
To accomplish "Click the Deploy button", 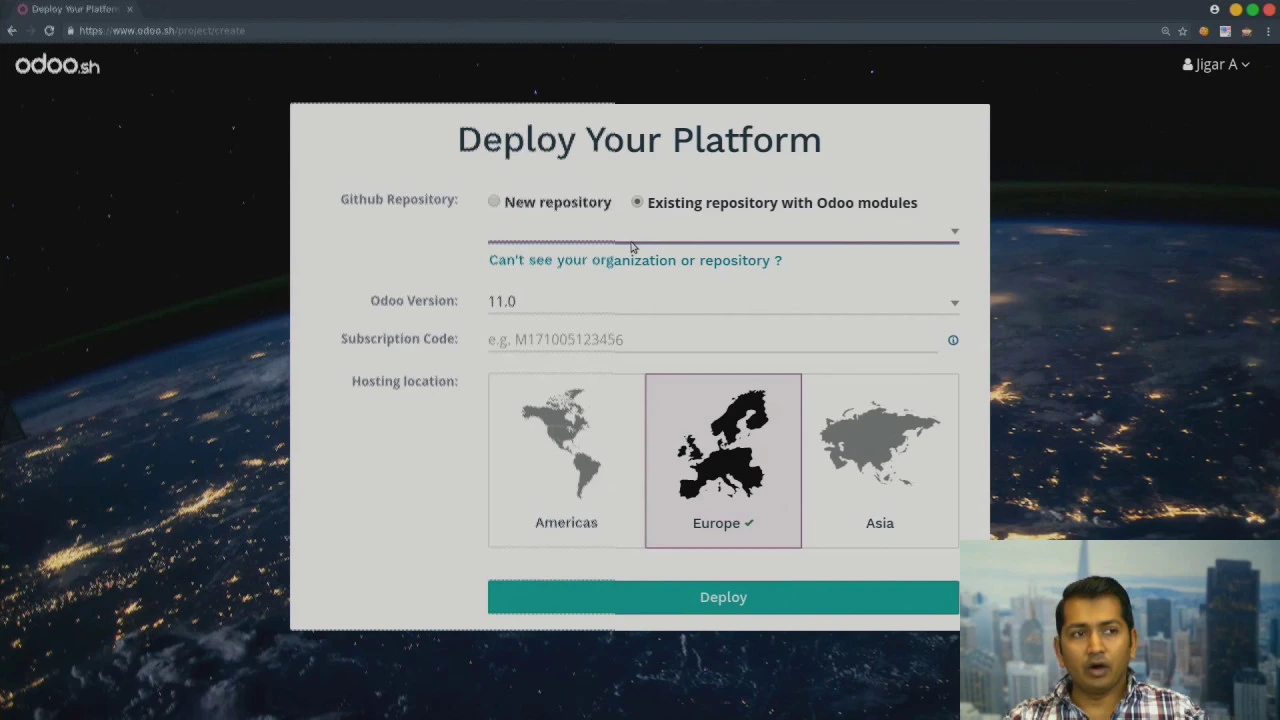I will pyautogui.click(x=723, y=597).
